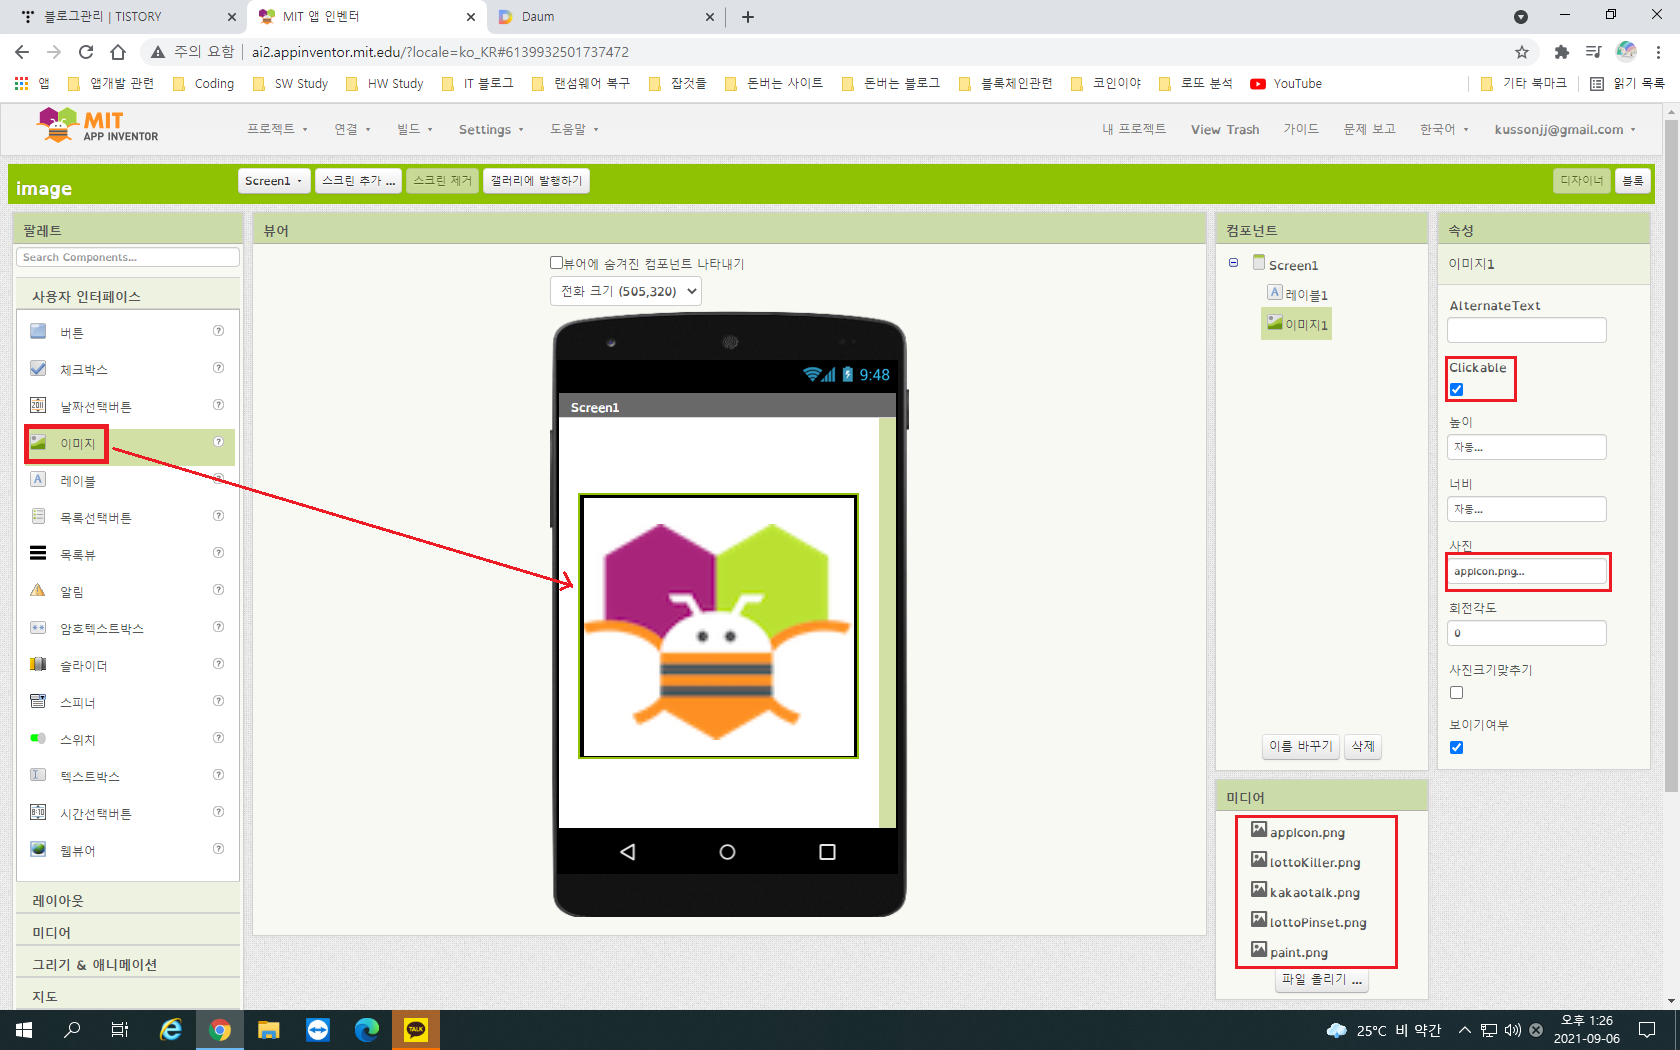Pick the 스위치 palette icon
The width and height of the screenshot is (1680, 1050).
38,738
